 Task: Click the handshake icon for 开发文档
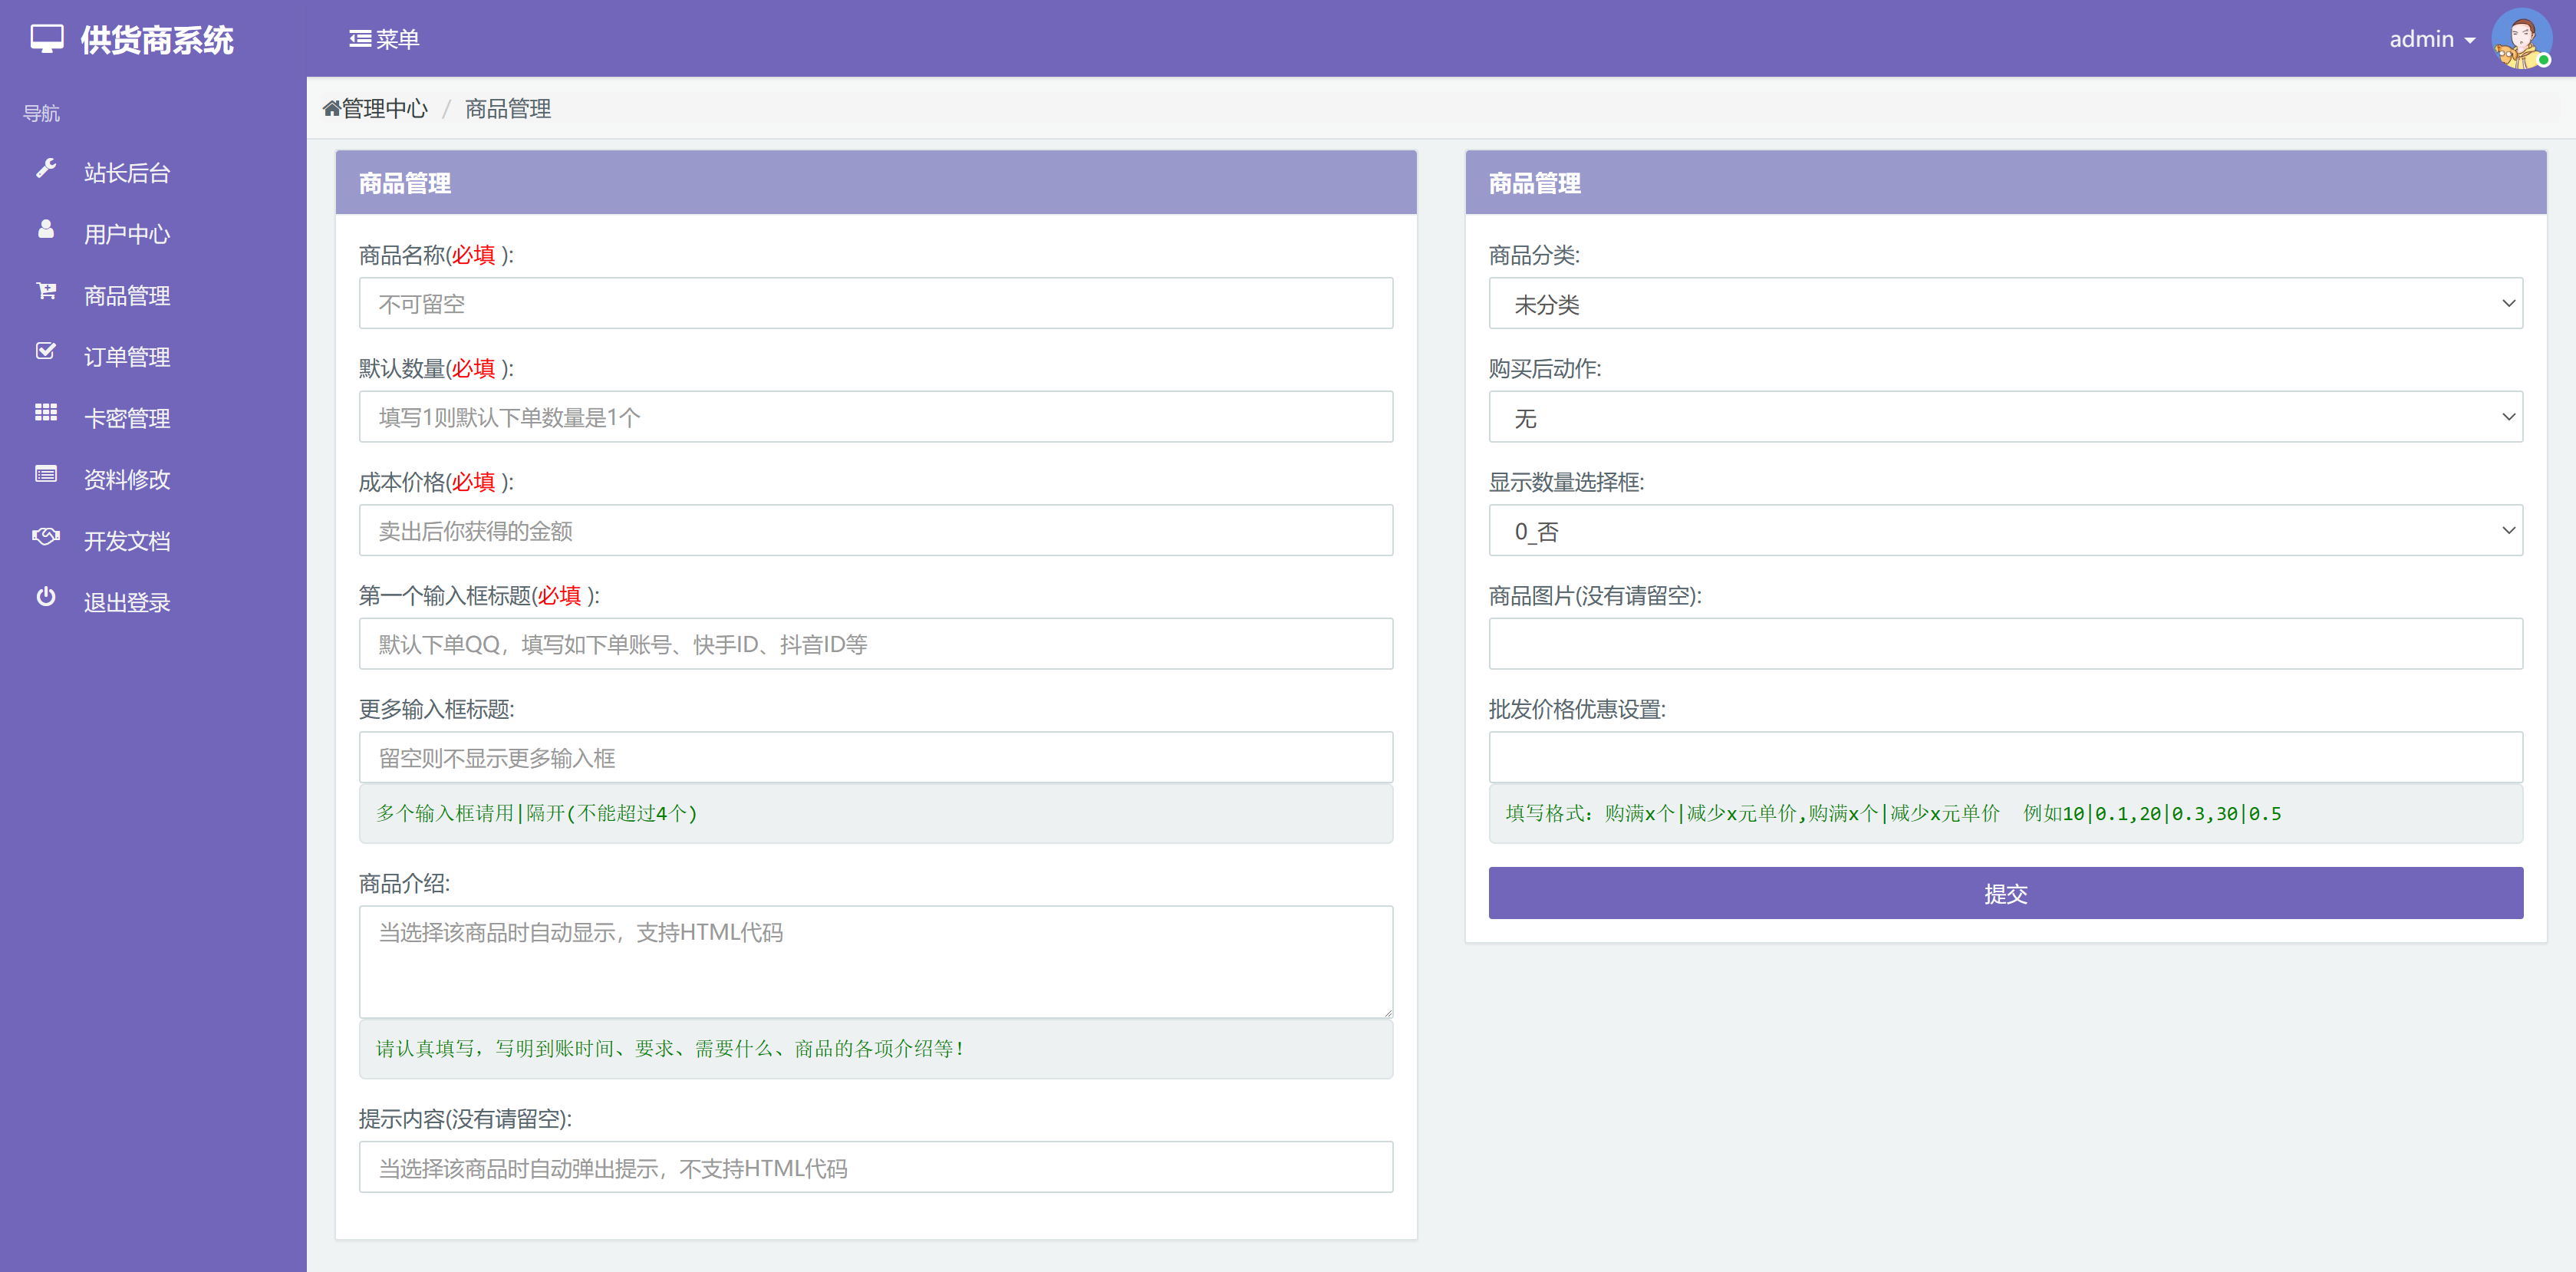[46, 536]
